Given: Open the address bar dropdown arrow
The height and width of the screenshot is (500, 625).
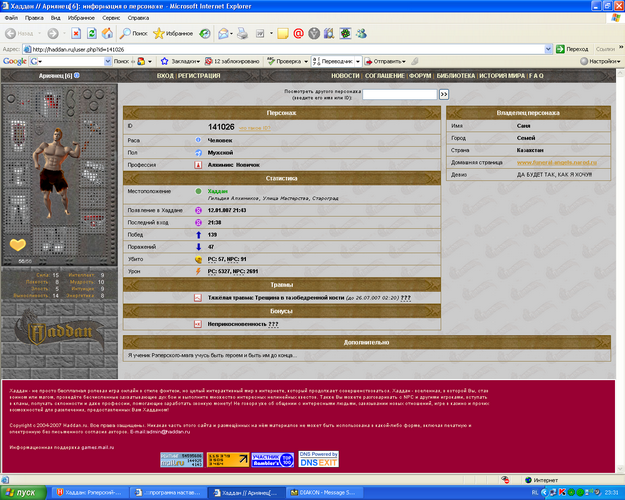Looking at the screenshot, I should (548, 49).
